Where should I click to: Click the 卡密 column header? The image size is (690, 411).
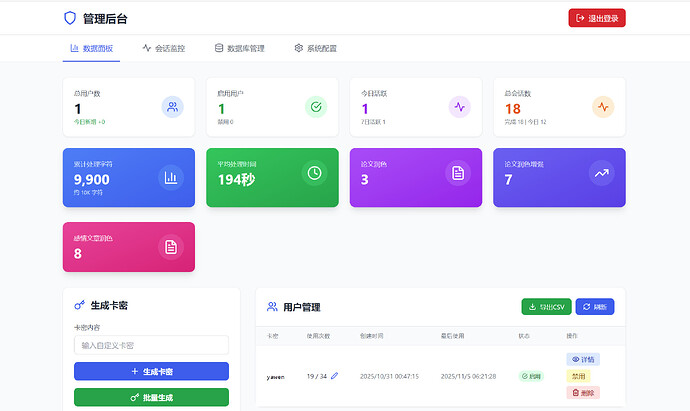(x=272, y=336)
